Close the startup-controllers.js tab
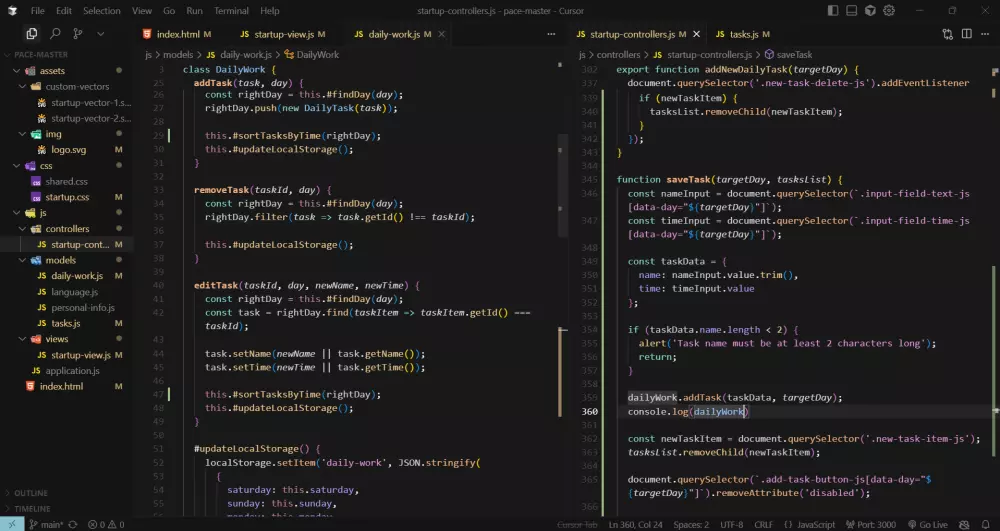The height and width of the screenshot is (531, 1000). pyautogui.click(x=696, y=34)
